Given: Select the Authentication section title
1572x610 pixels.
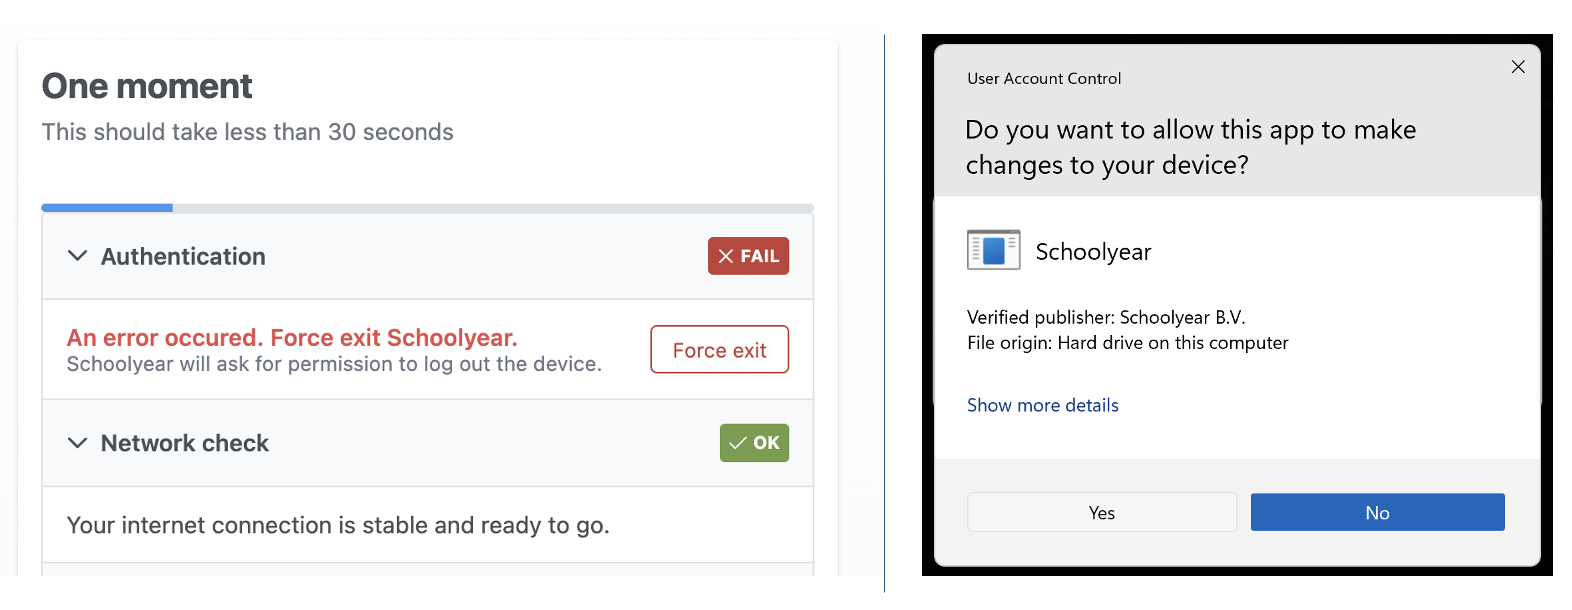Looking at the screenshot, I should point(183,257).
